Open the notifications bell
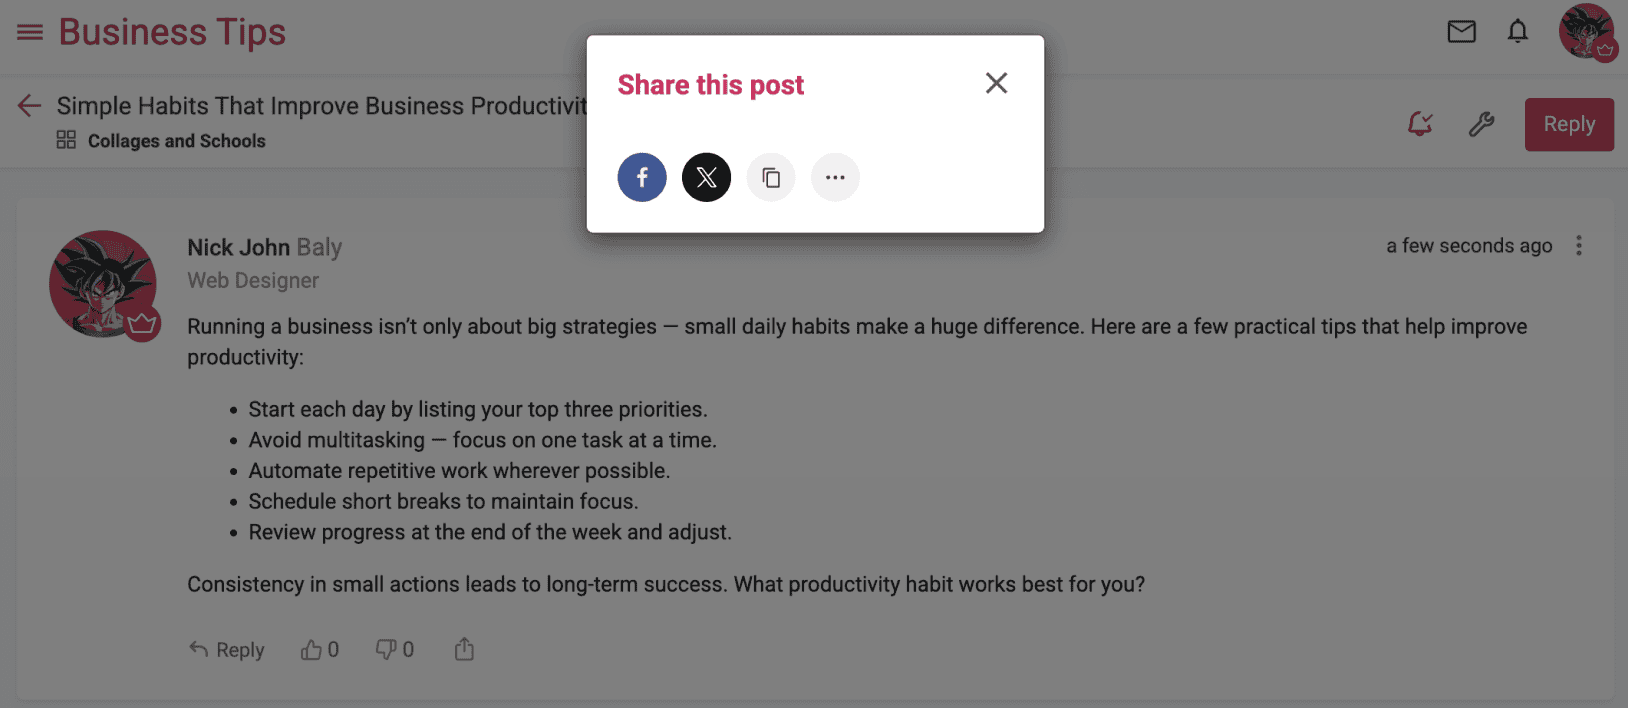This screenshot has width=1628, height=708. [1517, 32]
